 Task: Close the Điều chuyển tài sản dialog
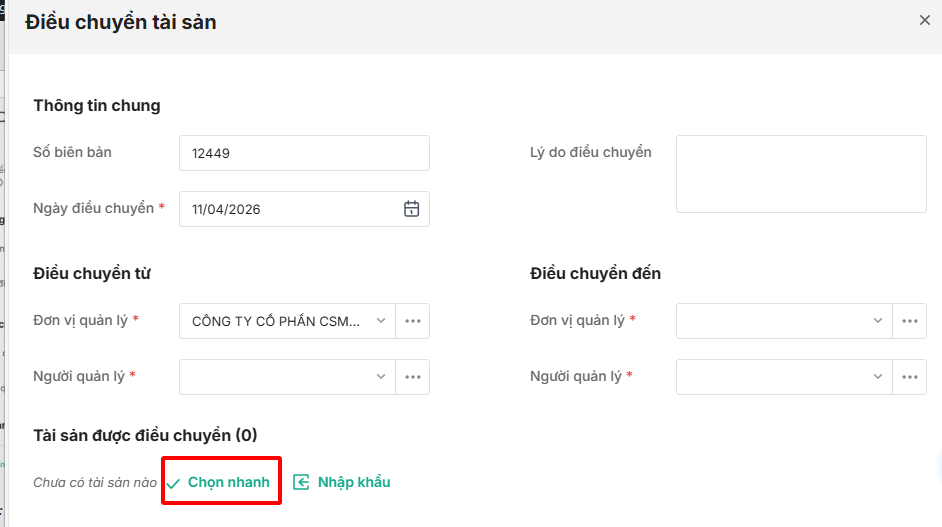pos(925,20)
